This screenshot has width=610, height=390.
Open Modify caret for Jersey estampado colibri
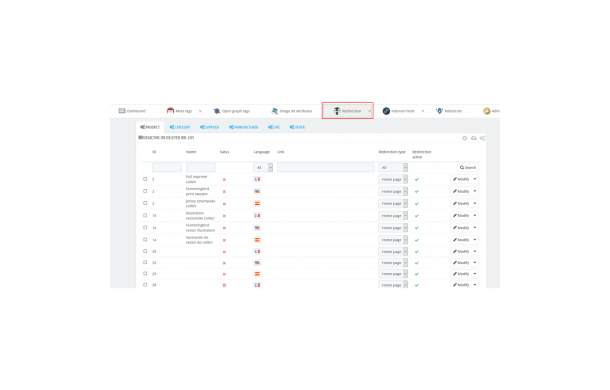pos(475,203)
